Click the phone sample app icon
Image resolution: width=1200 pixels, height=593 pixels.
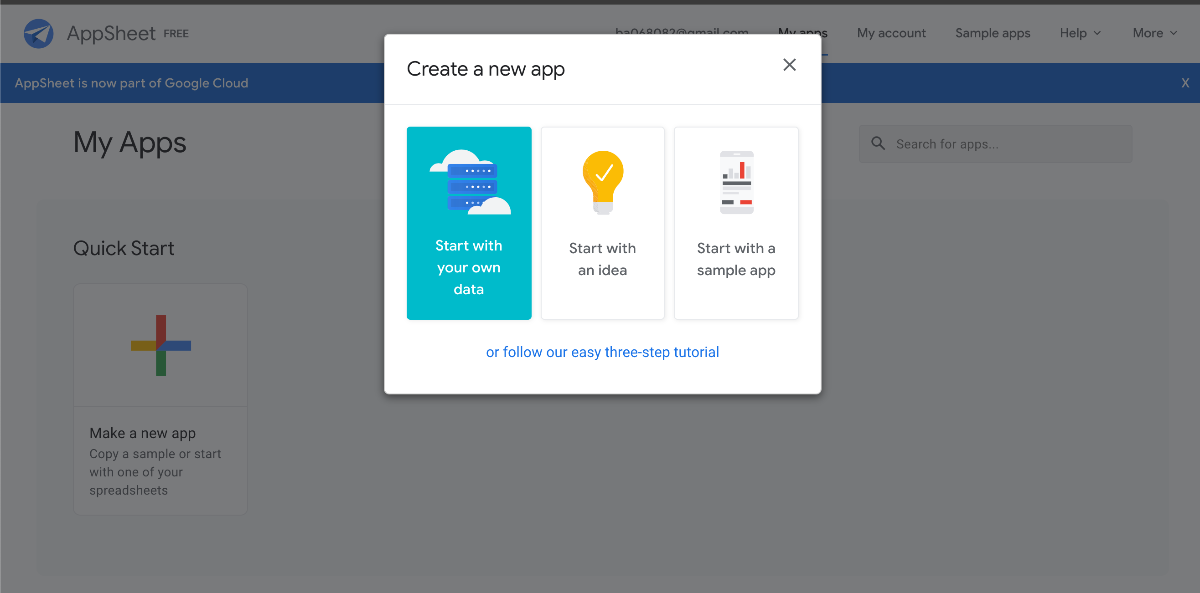737,182
